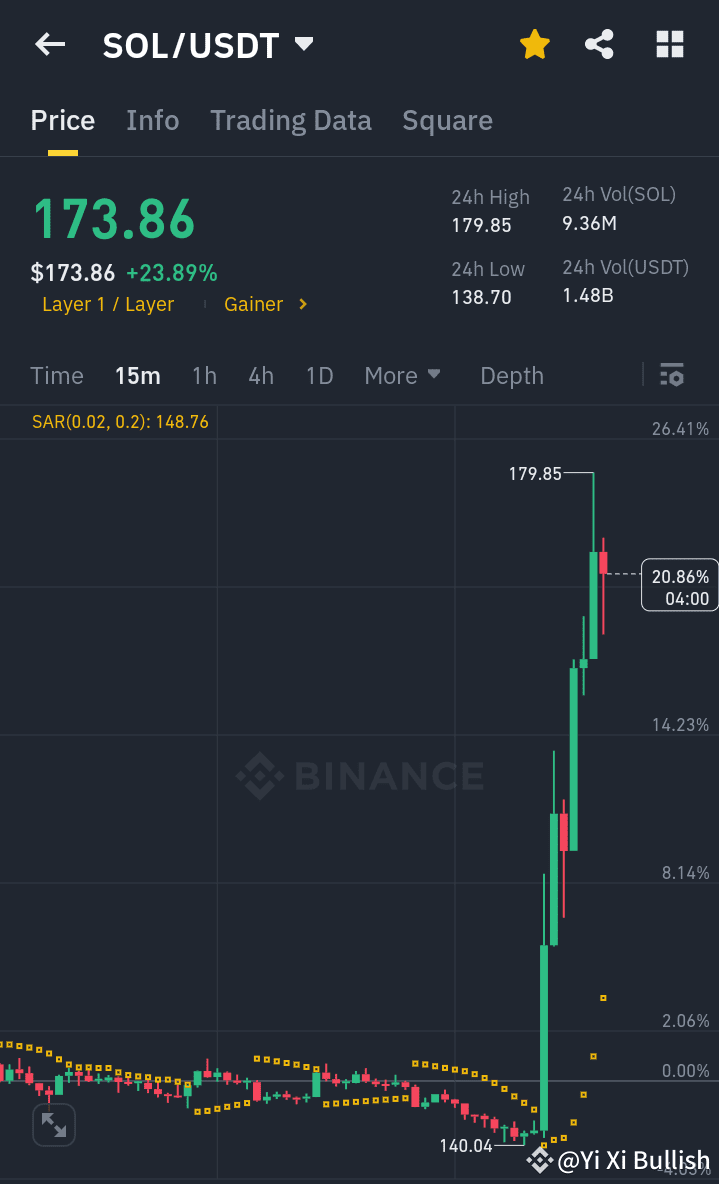Select the 1D timeframe
Image resolution: width=719 pixels, height=1184 pixels.
point(318,375)
